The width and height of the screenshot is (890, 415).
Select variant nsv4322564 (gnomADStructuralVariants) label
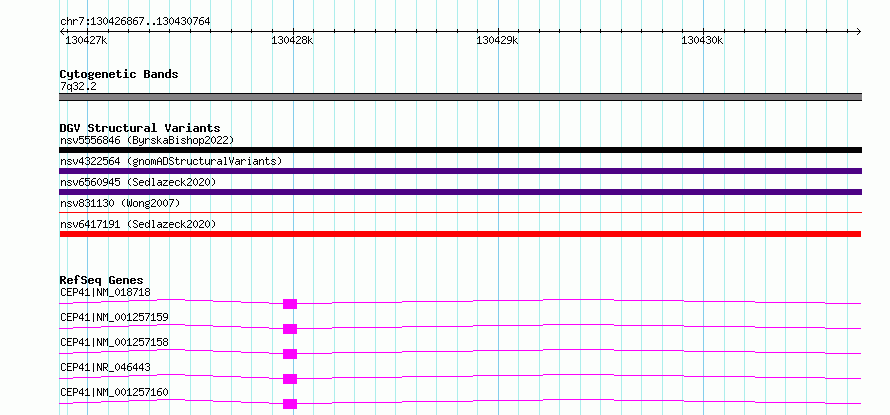(171, 161)
